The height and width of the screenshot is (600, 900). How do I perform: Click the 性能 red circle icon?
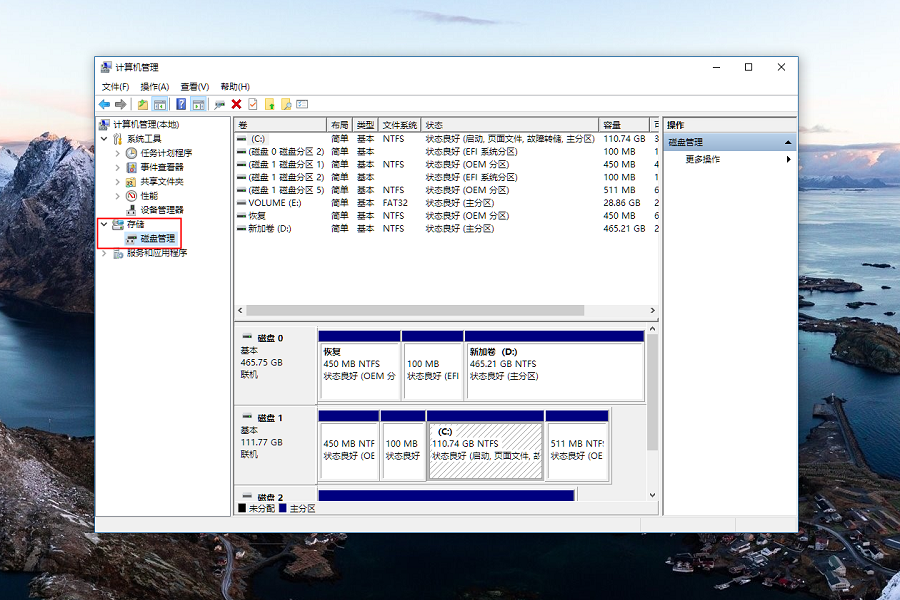131,196
